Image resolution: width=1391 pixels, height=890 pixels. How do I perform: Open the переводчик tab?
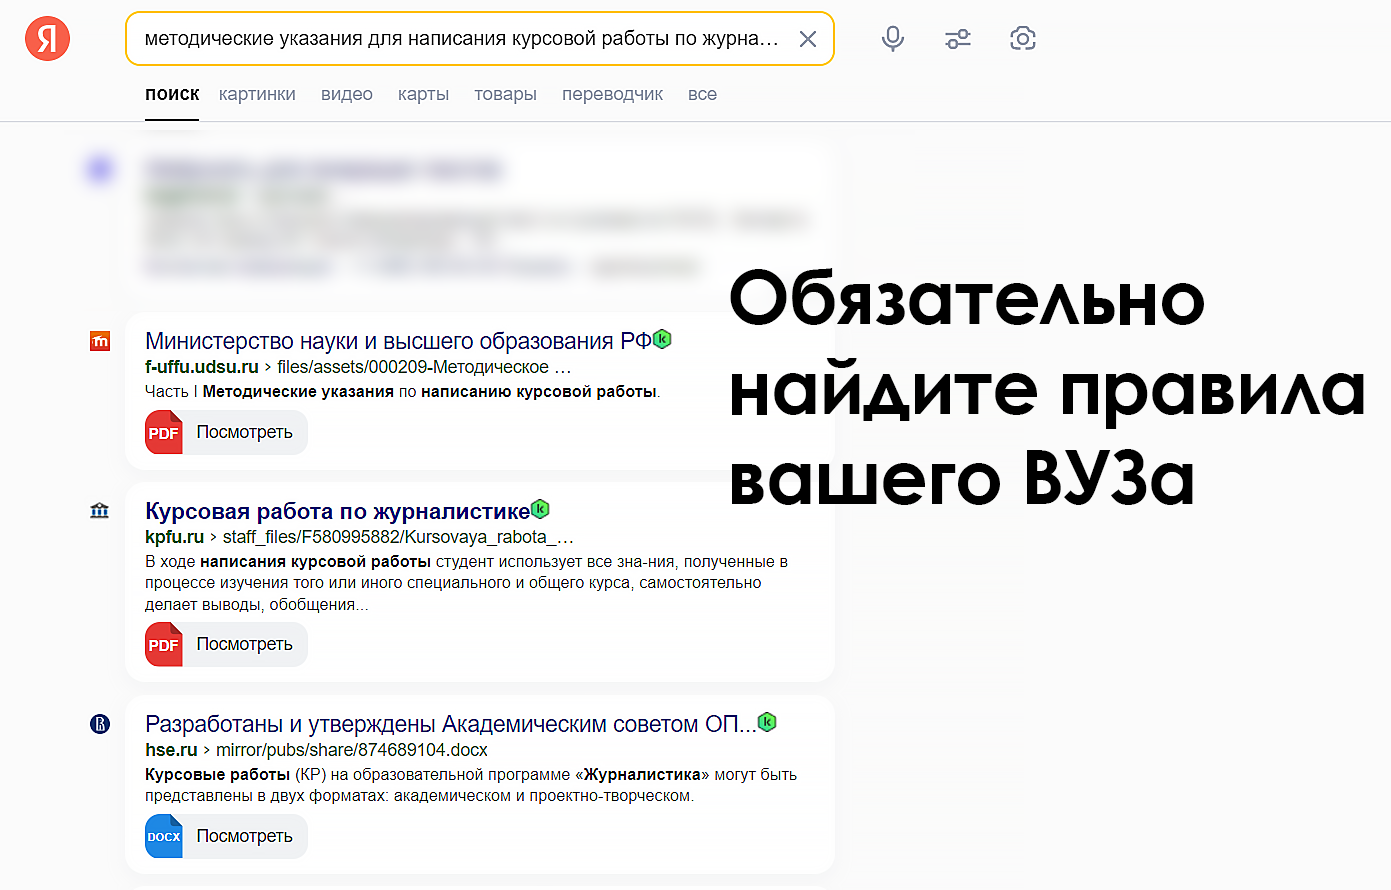pyautogui.click(x=612, y=94)
